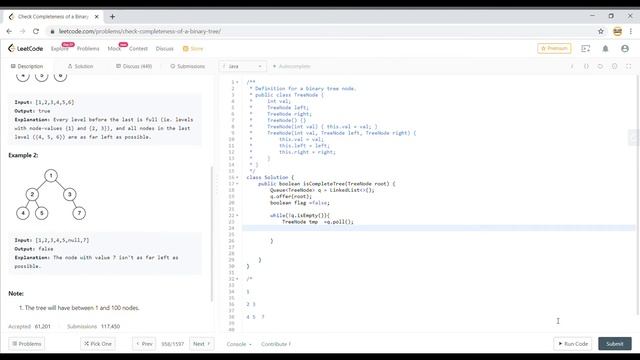Go back with the browser back arrow

(x=9, y=31)
